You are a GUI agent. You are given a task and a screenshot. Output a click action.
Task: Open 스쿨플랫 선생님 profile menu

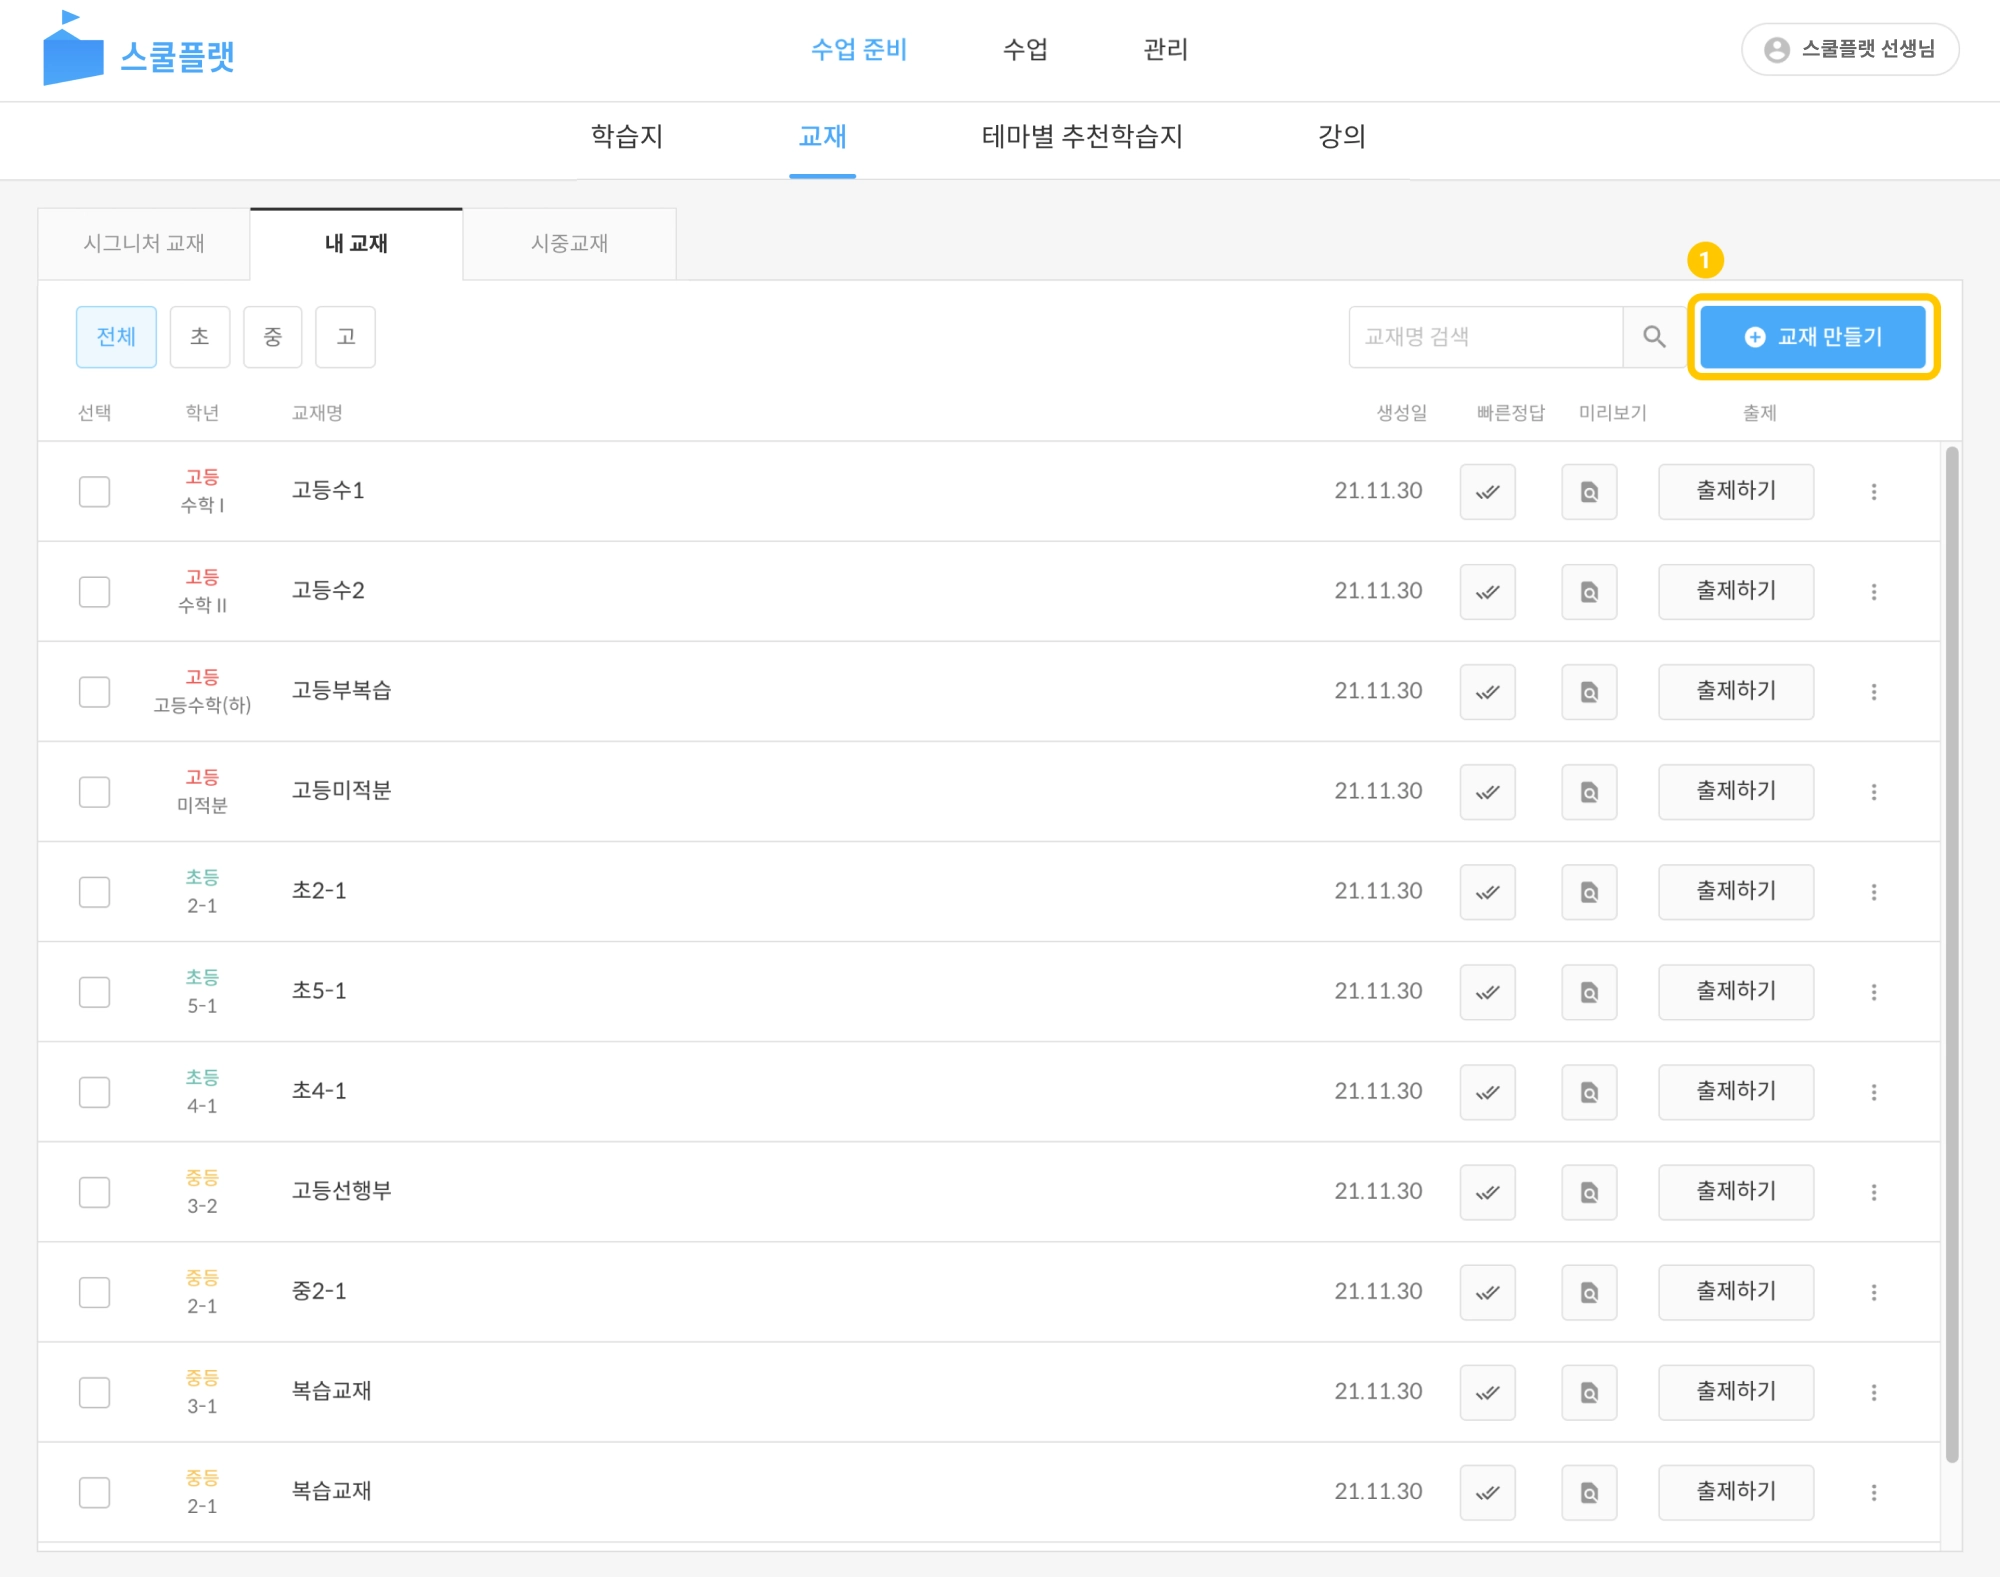click(x=1849, y=49)
